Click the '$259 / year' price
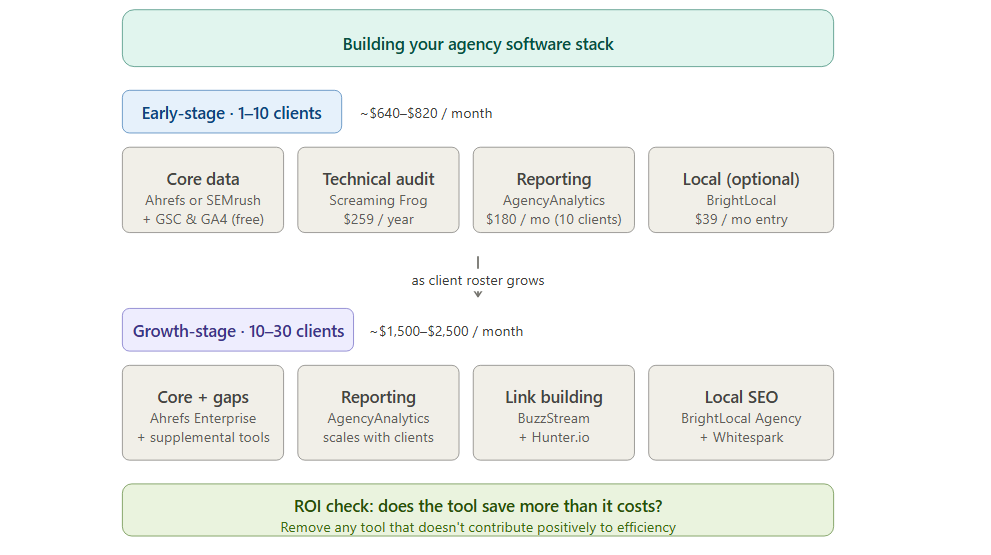991x555 pixels. click(x=378, y=219)
